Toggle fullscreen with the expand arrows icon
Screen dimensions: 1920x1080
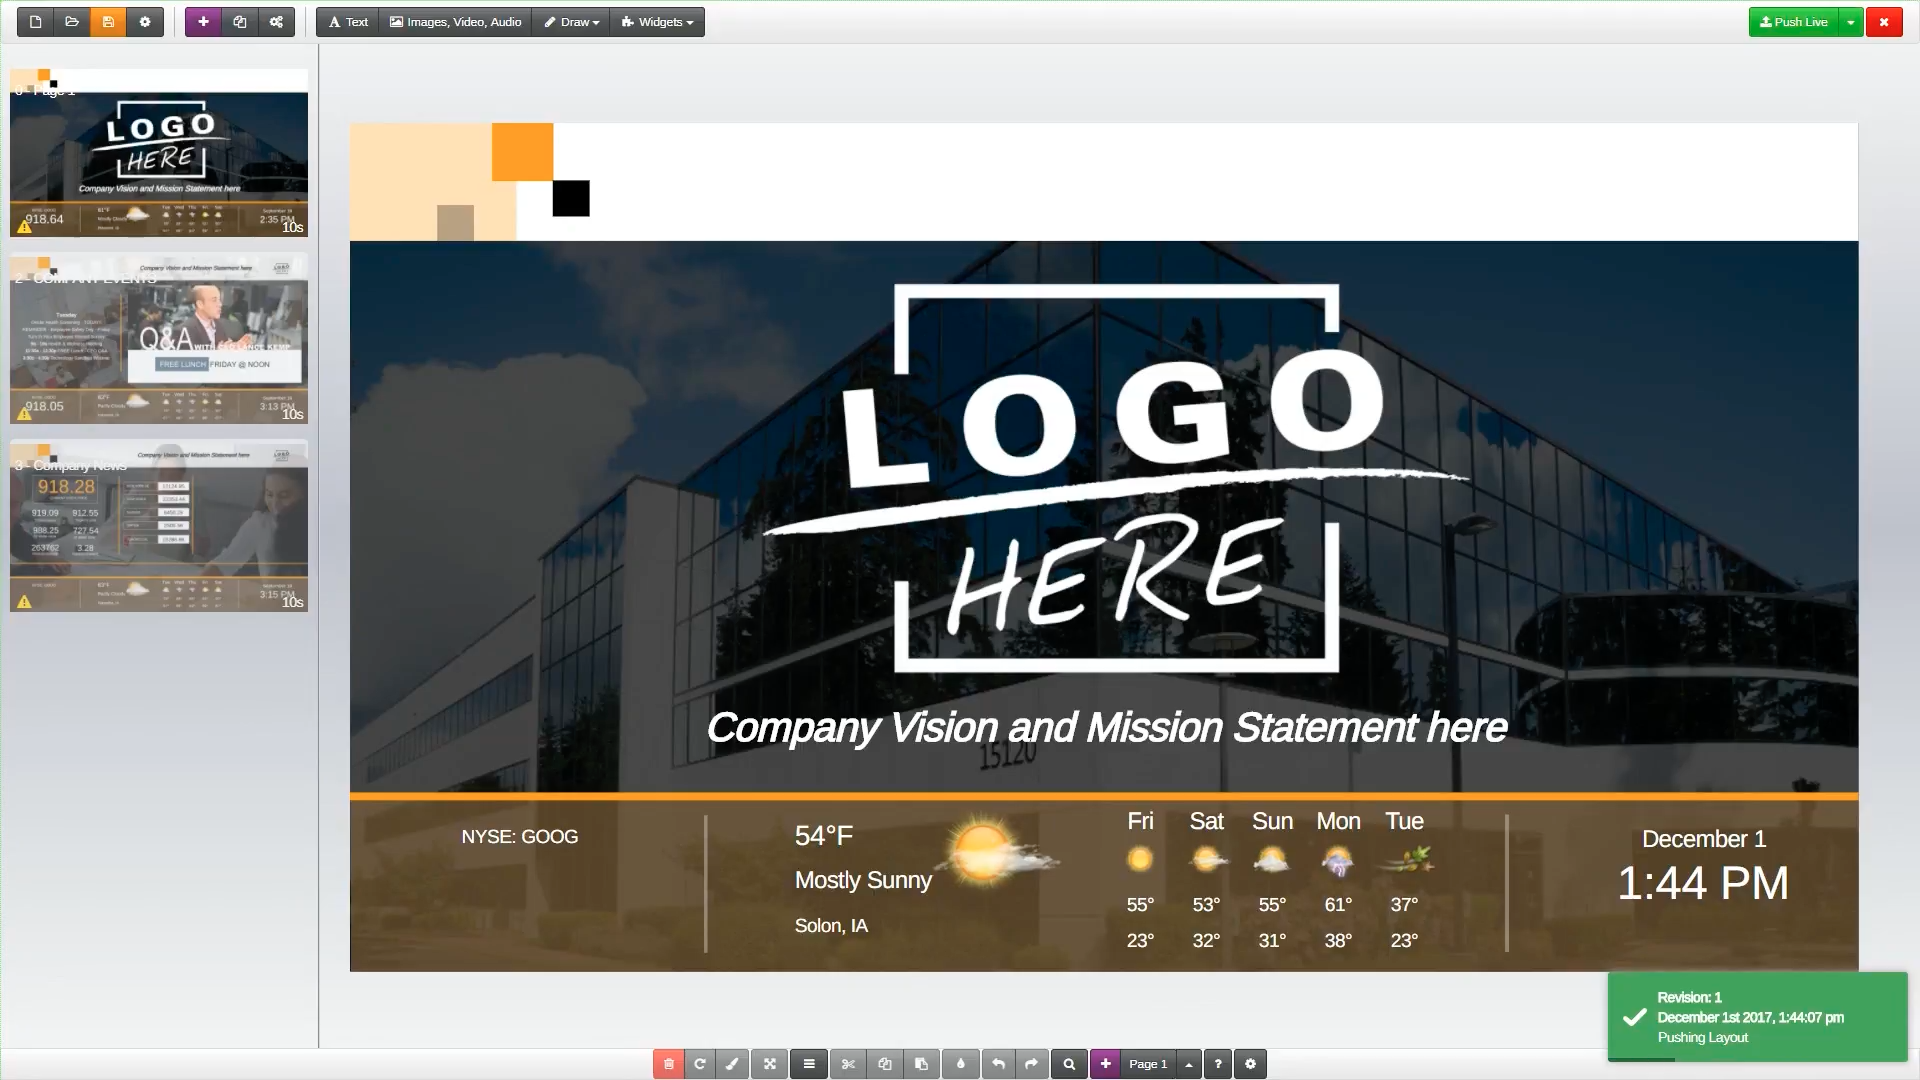[770, 1064]
